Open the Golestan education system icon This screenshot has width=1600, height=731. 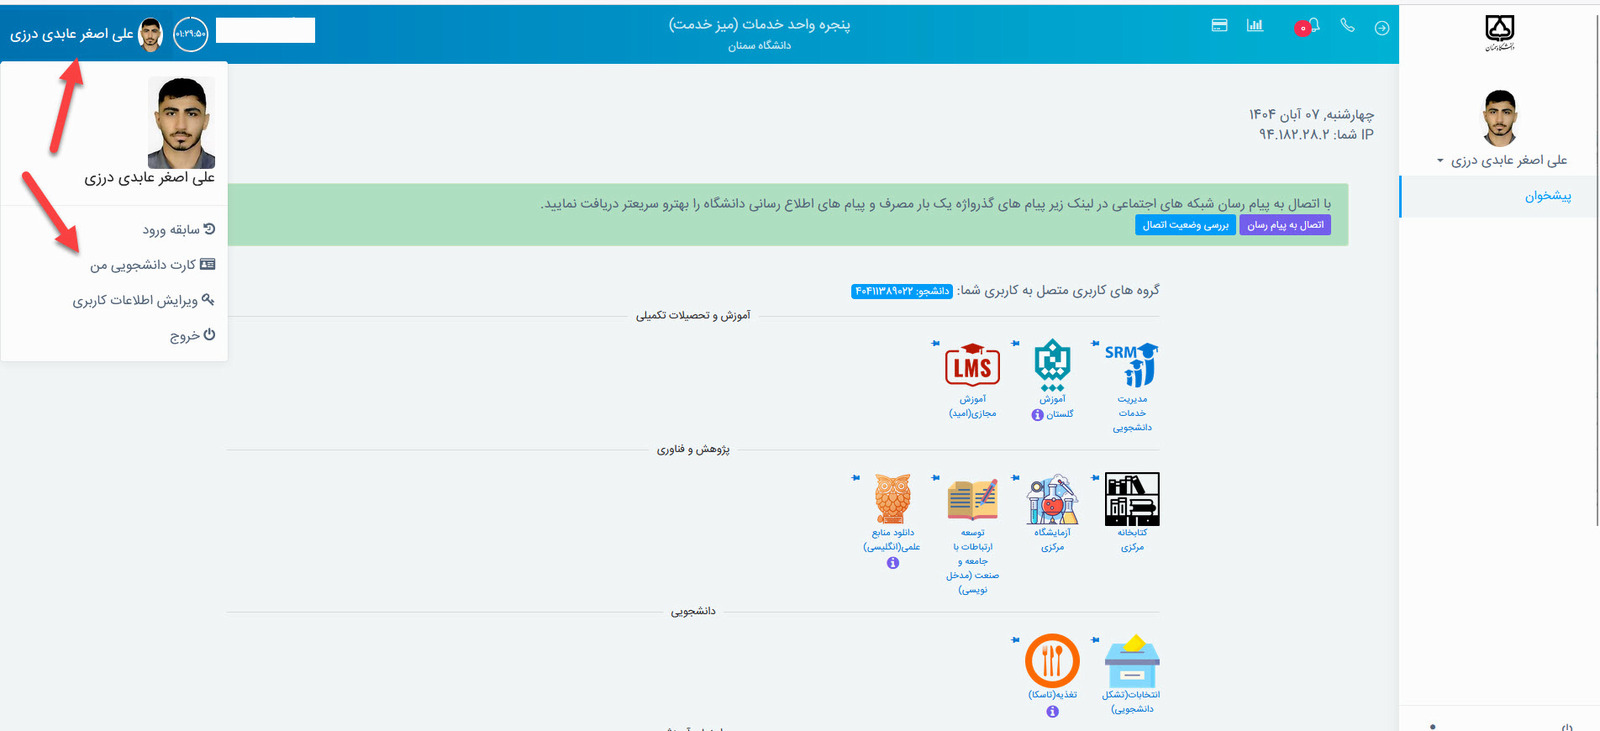(x=1052, y=366)
